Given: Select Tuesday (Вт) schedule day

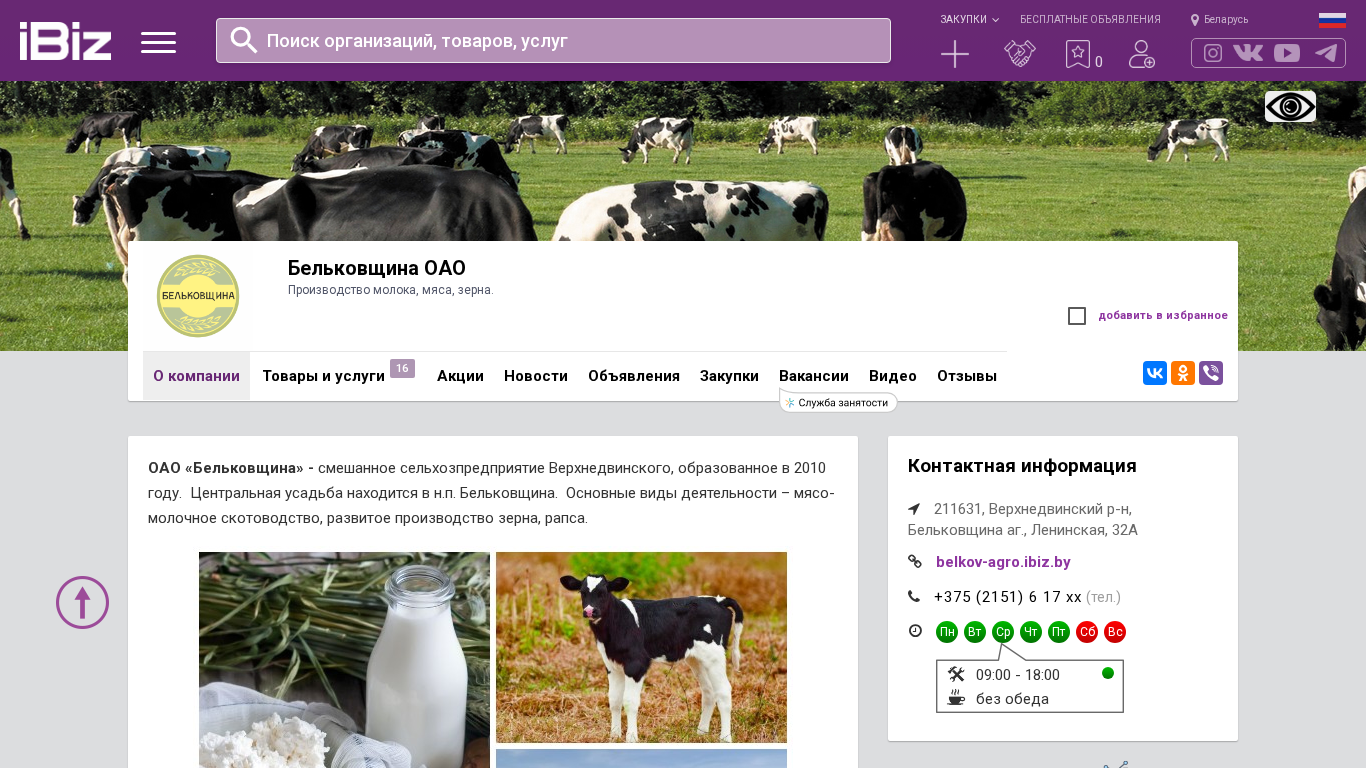Looking at the screenshot, I should [975, 632].
